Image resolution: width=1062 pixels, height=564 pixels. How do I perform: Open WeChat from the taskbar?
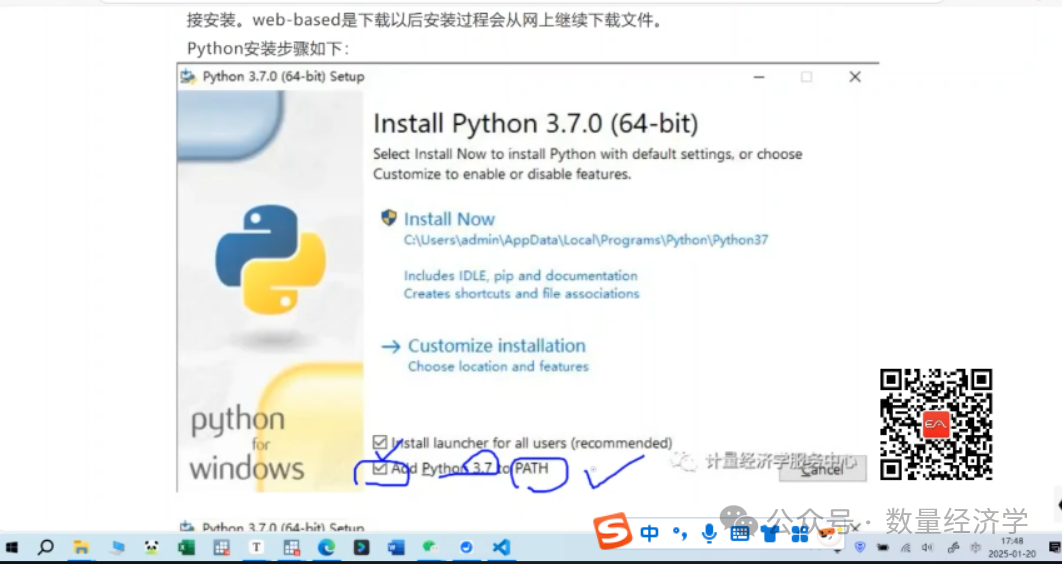(x=431, y=547)
